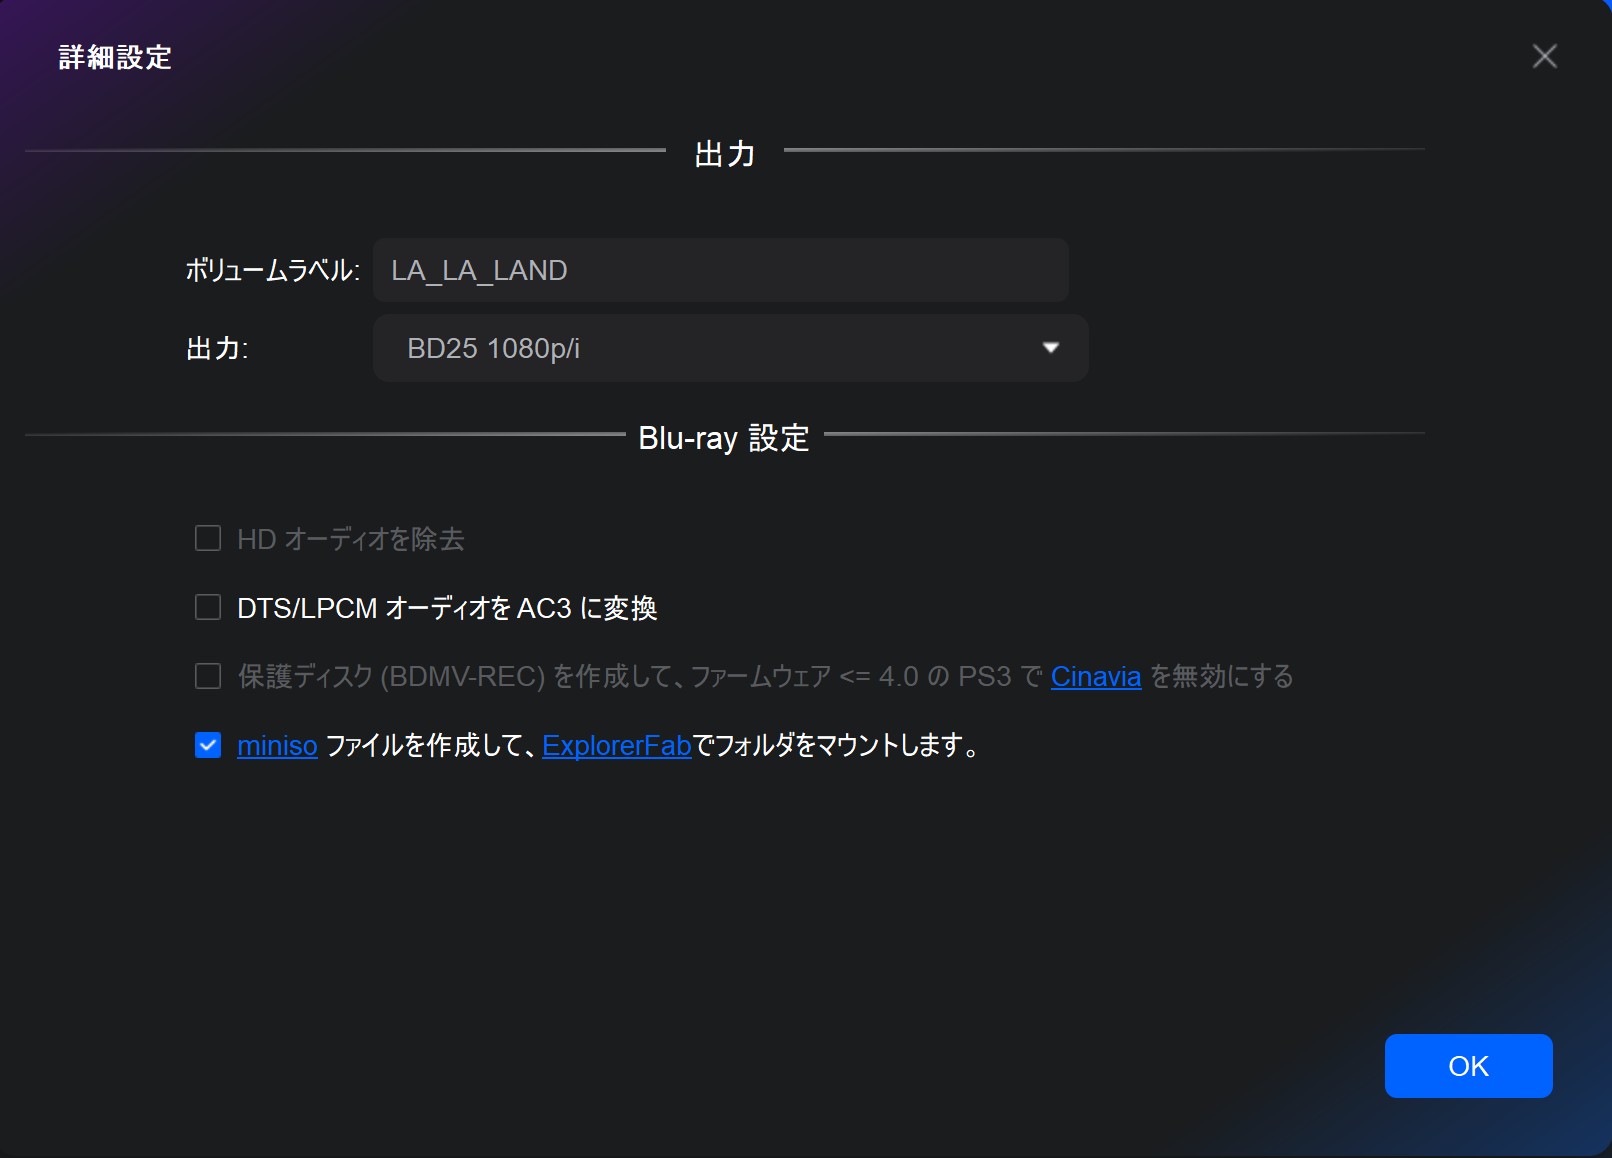Screen dimensions: 1612x1158
Task: Uncheck the miniso ファイルを作成 checkbox
Action: click(x=208, y=745)
